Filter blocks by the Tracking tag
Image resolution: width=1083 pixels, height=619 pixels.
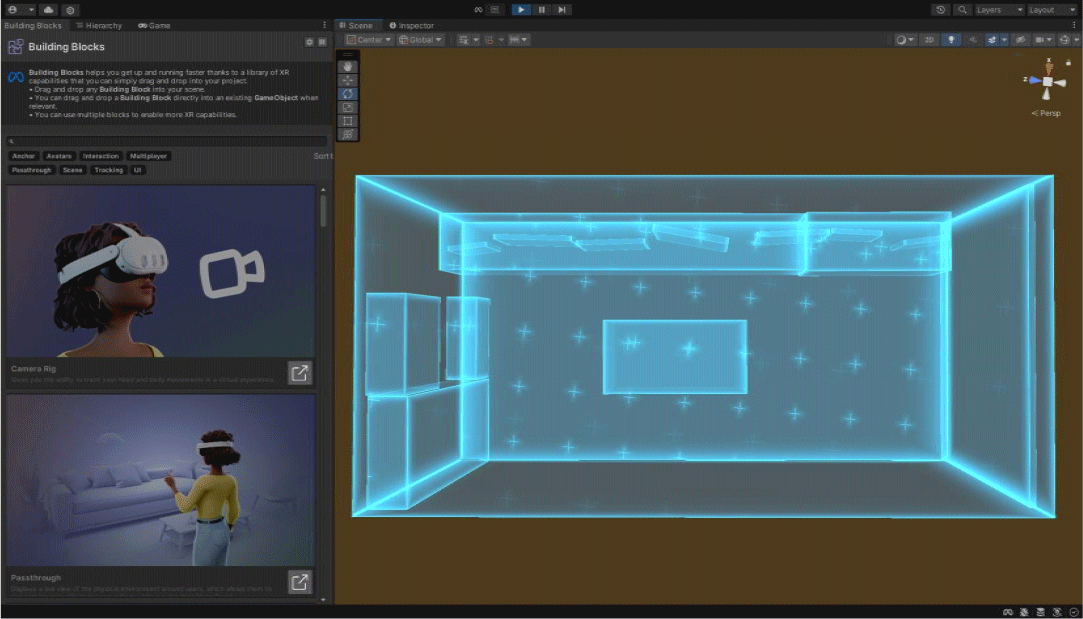(x=108, y=170)
